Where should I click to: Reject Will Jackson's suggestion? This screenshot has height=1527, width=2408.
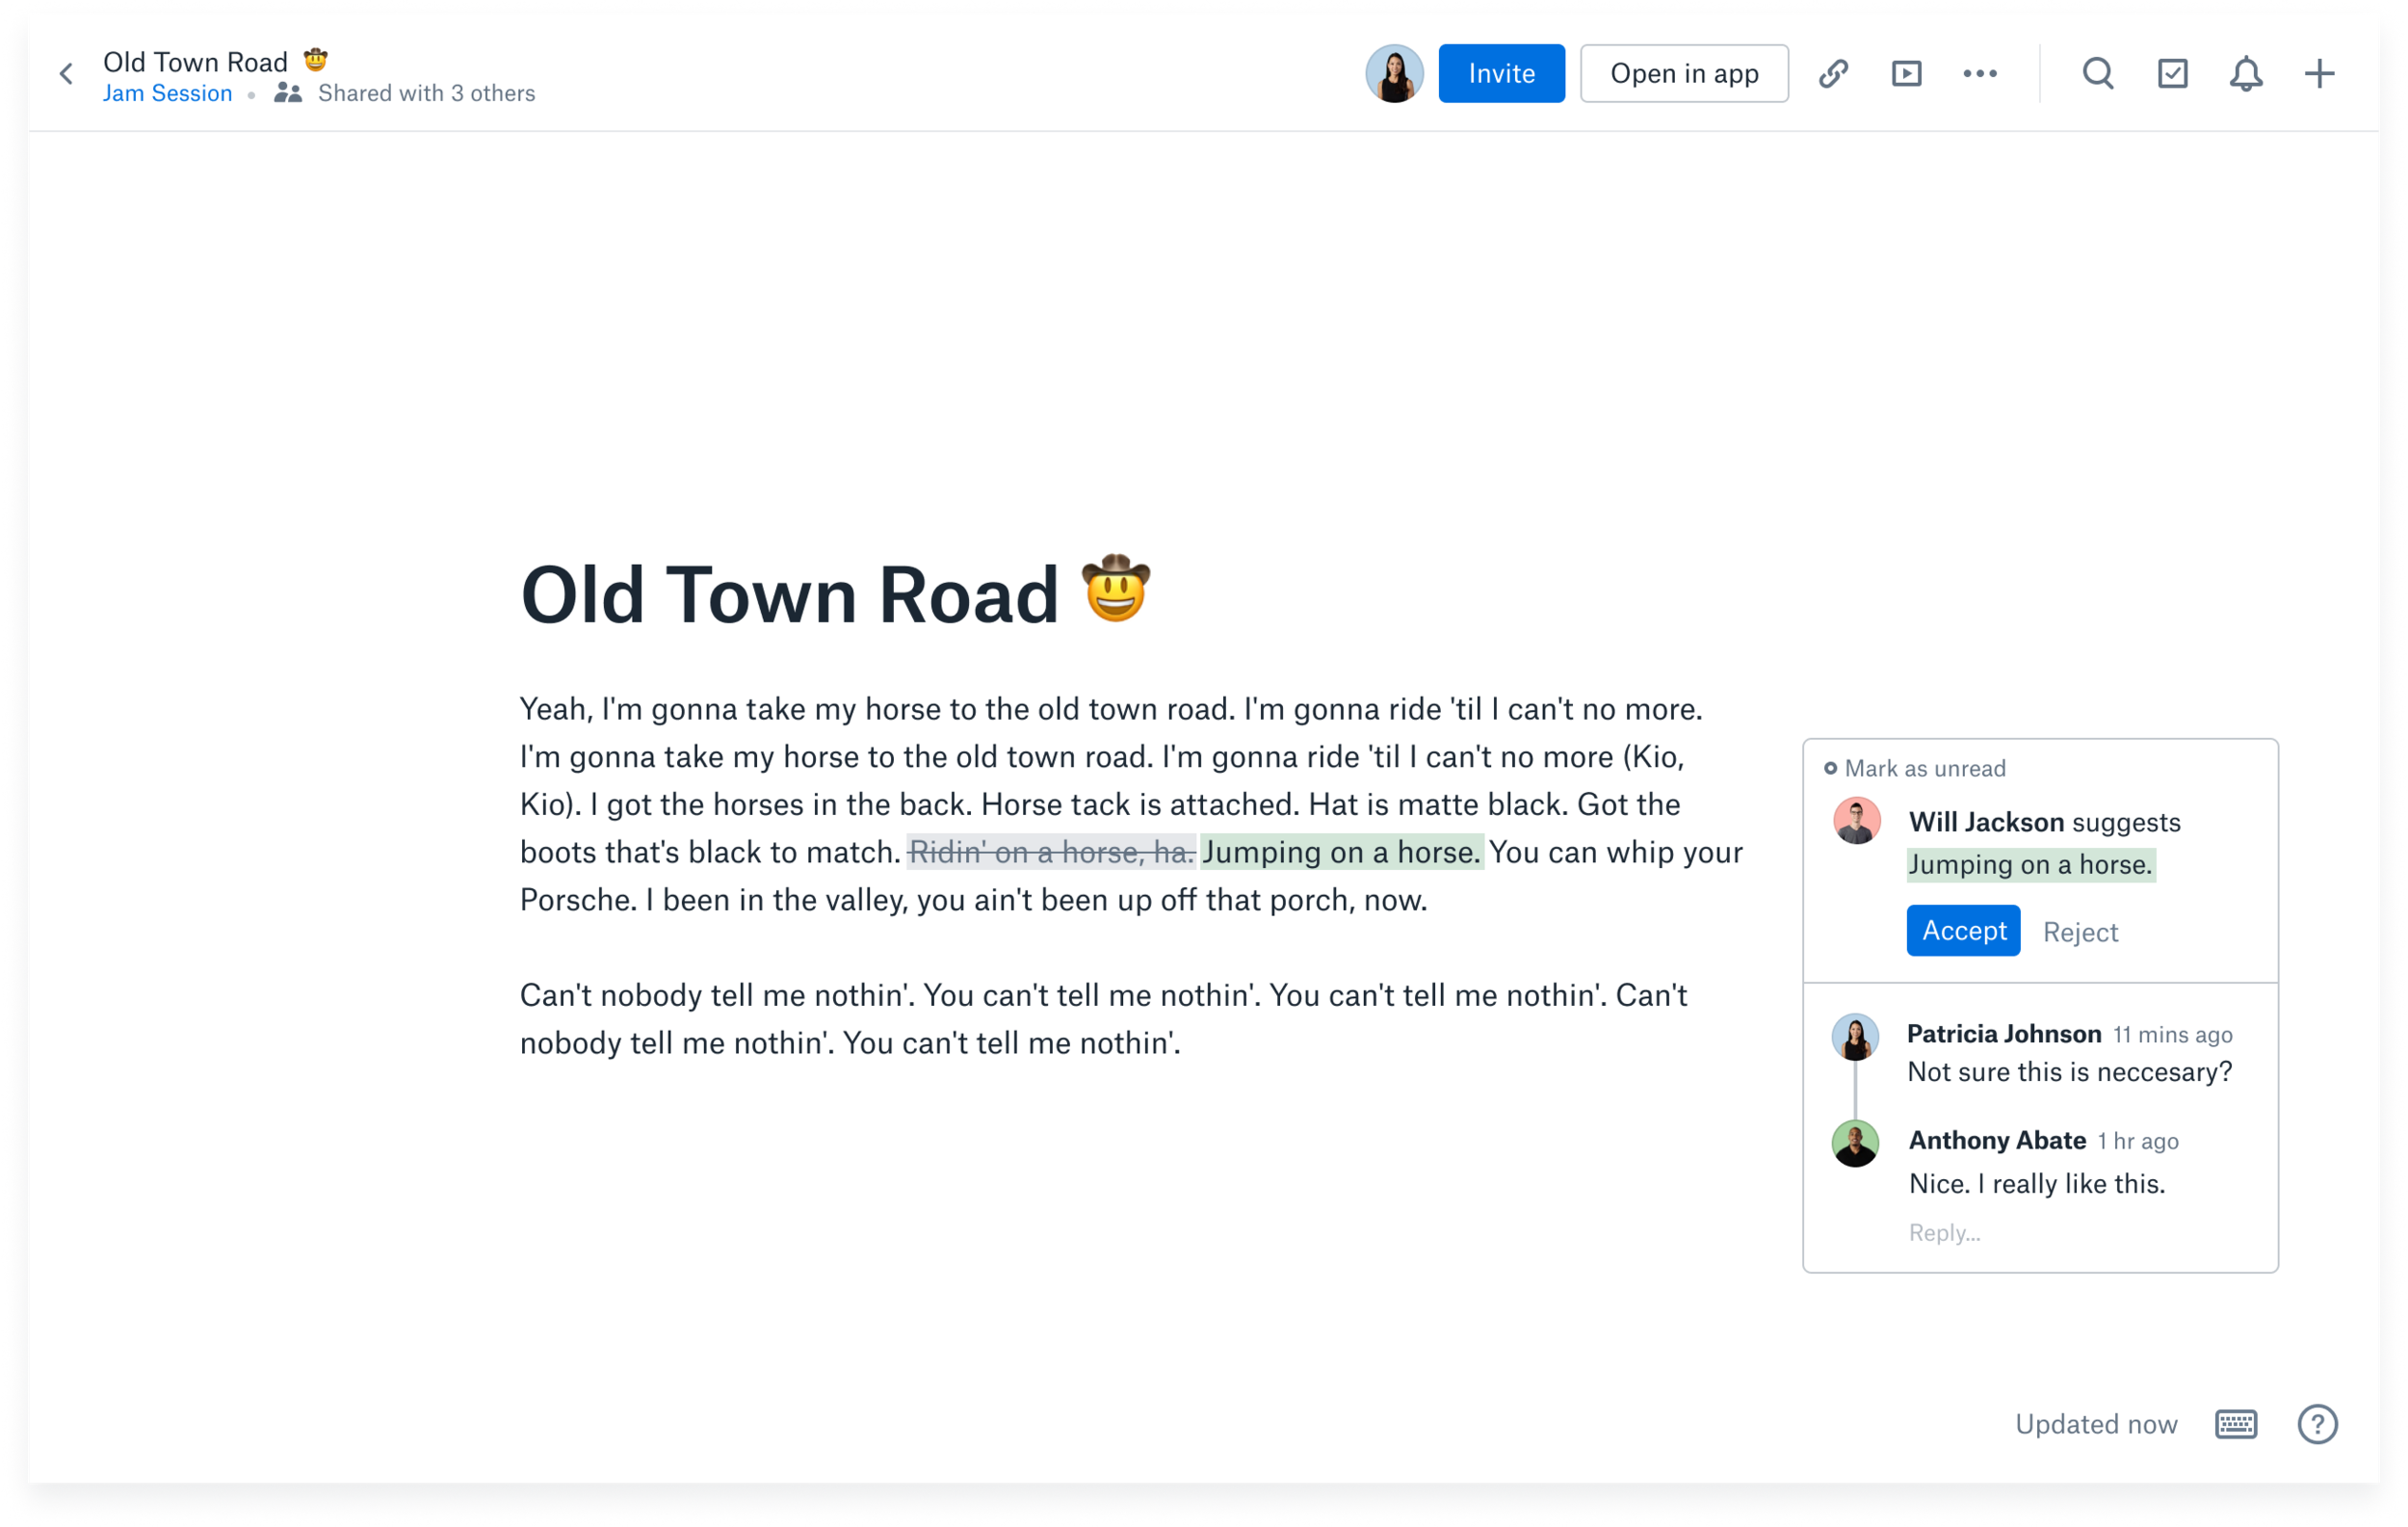tap(2080, 932)
